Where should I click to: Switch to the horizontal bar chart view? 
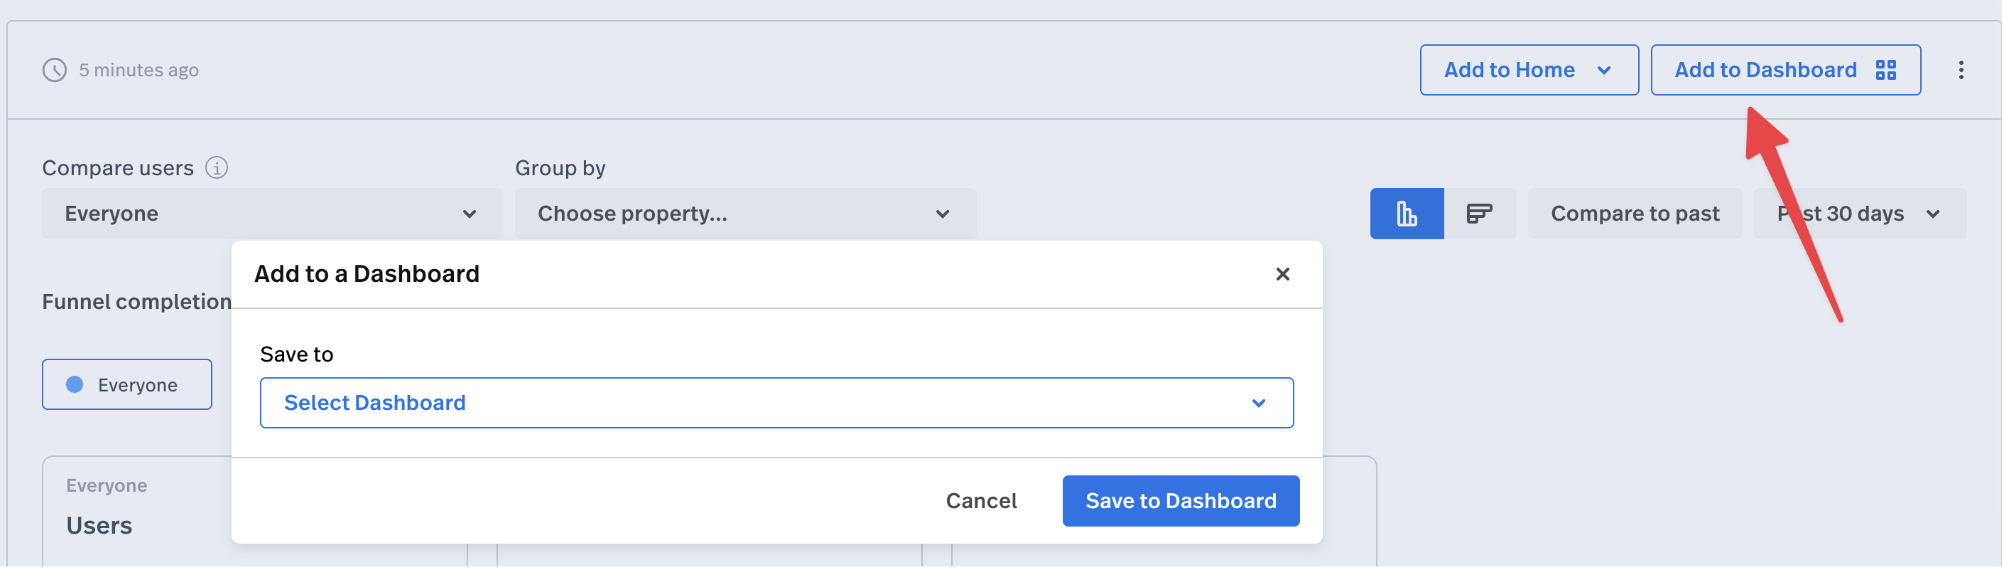1479,214
